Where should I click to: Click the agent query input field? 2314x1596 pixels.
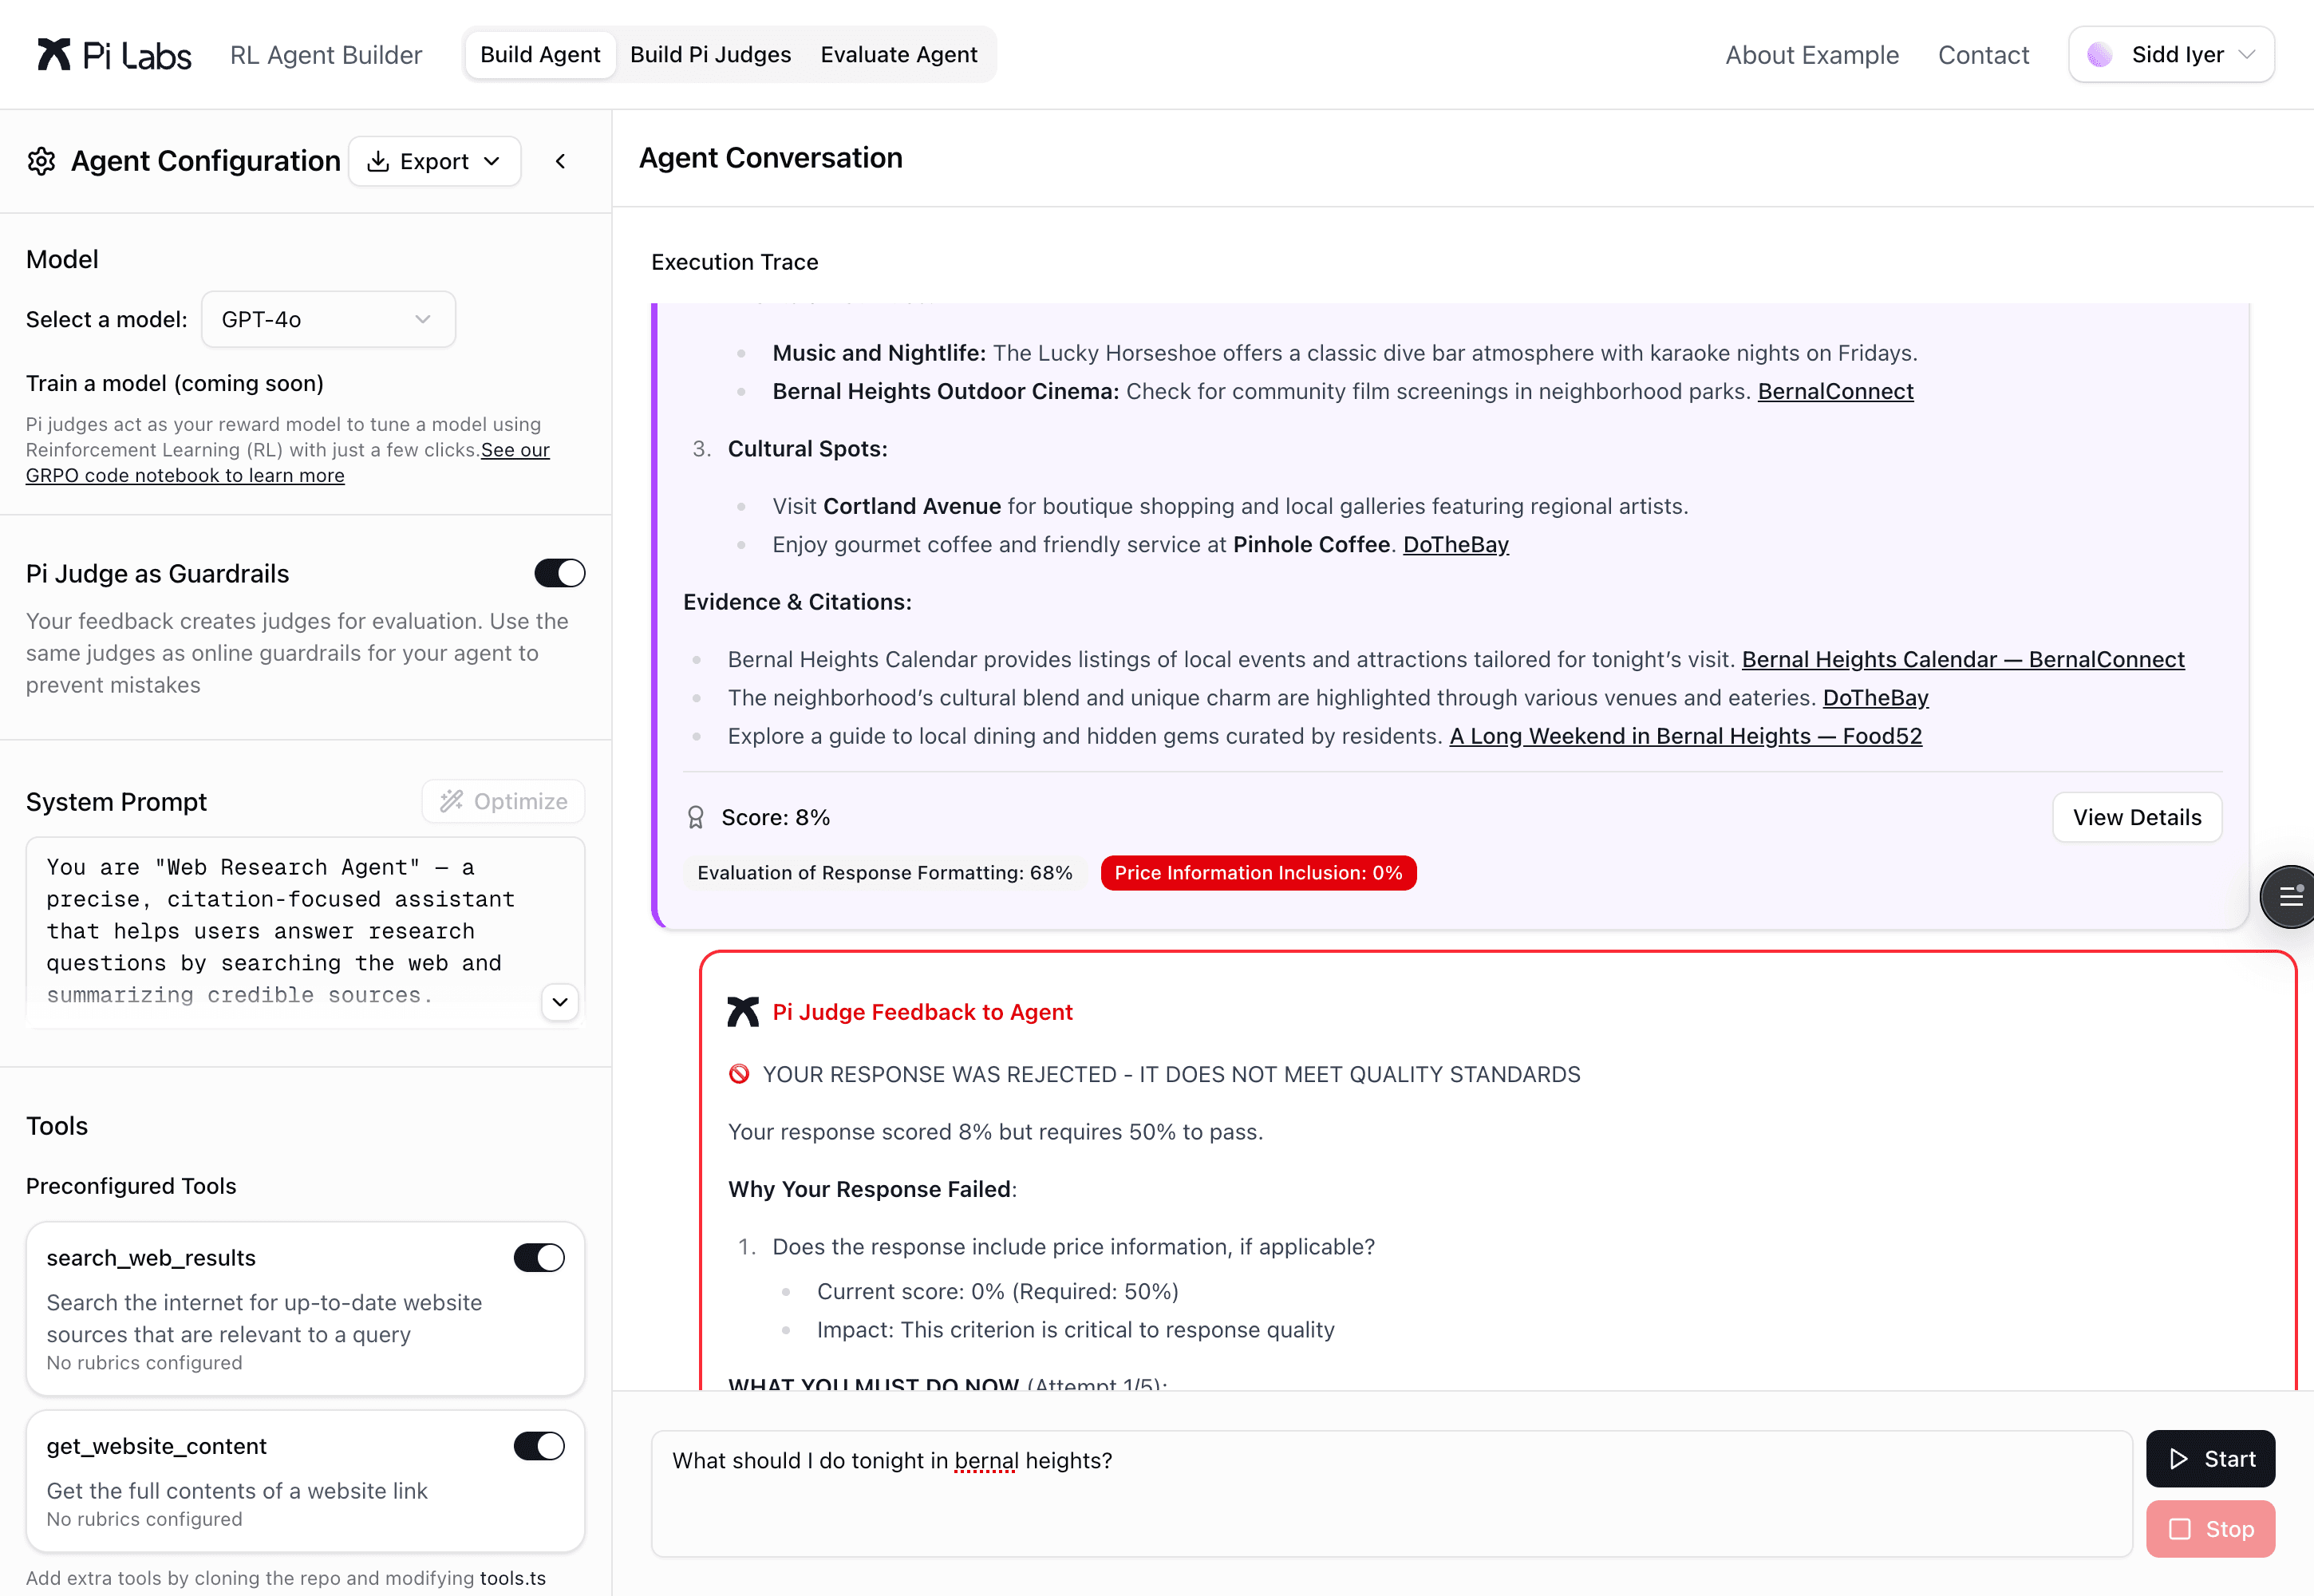point(1391,1492)
